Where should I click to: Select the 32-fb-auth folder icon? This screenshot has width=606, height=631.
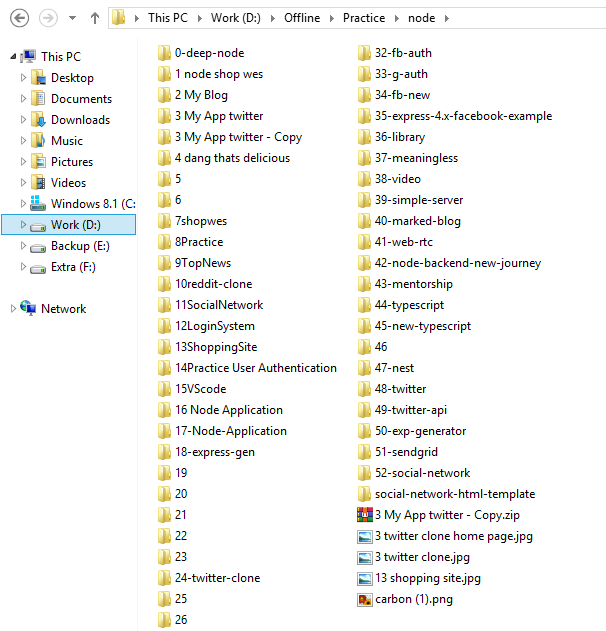[364, 53]
